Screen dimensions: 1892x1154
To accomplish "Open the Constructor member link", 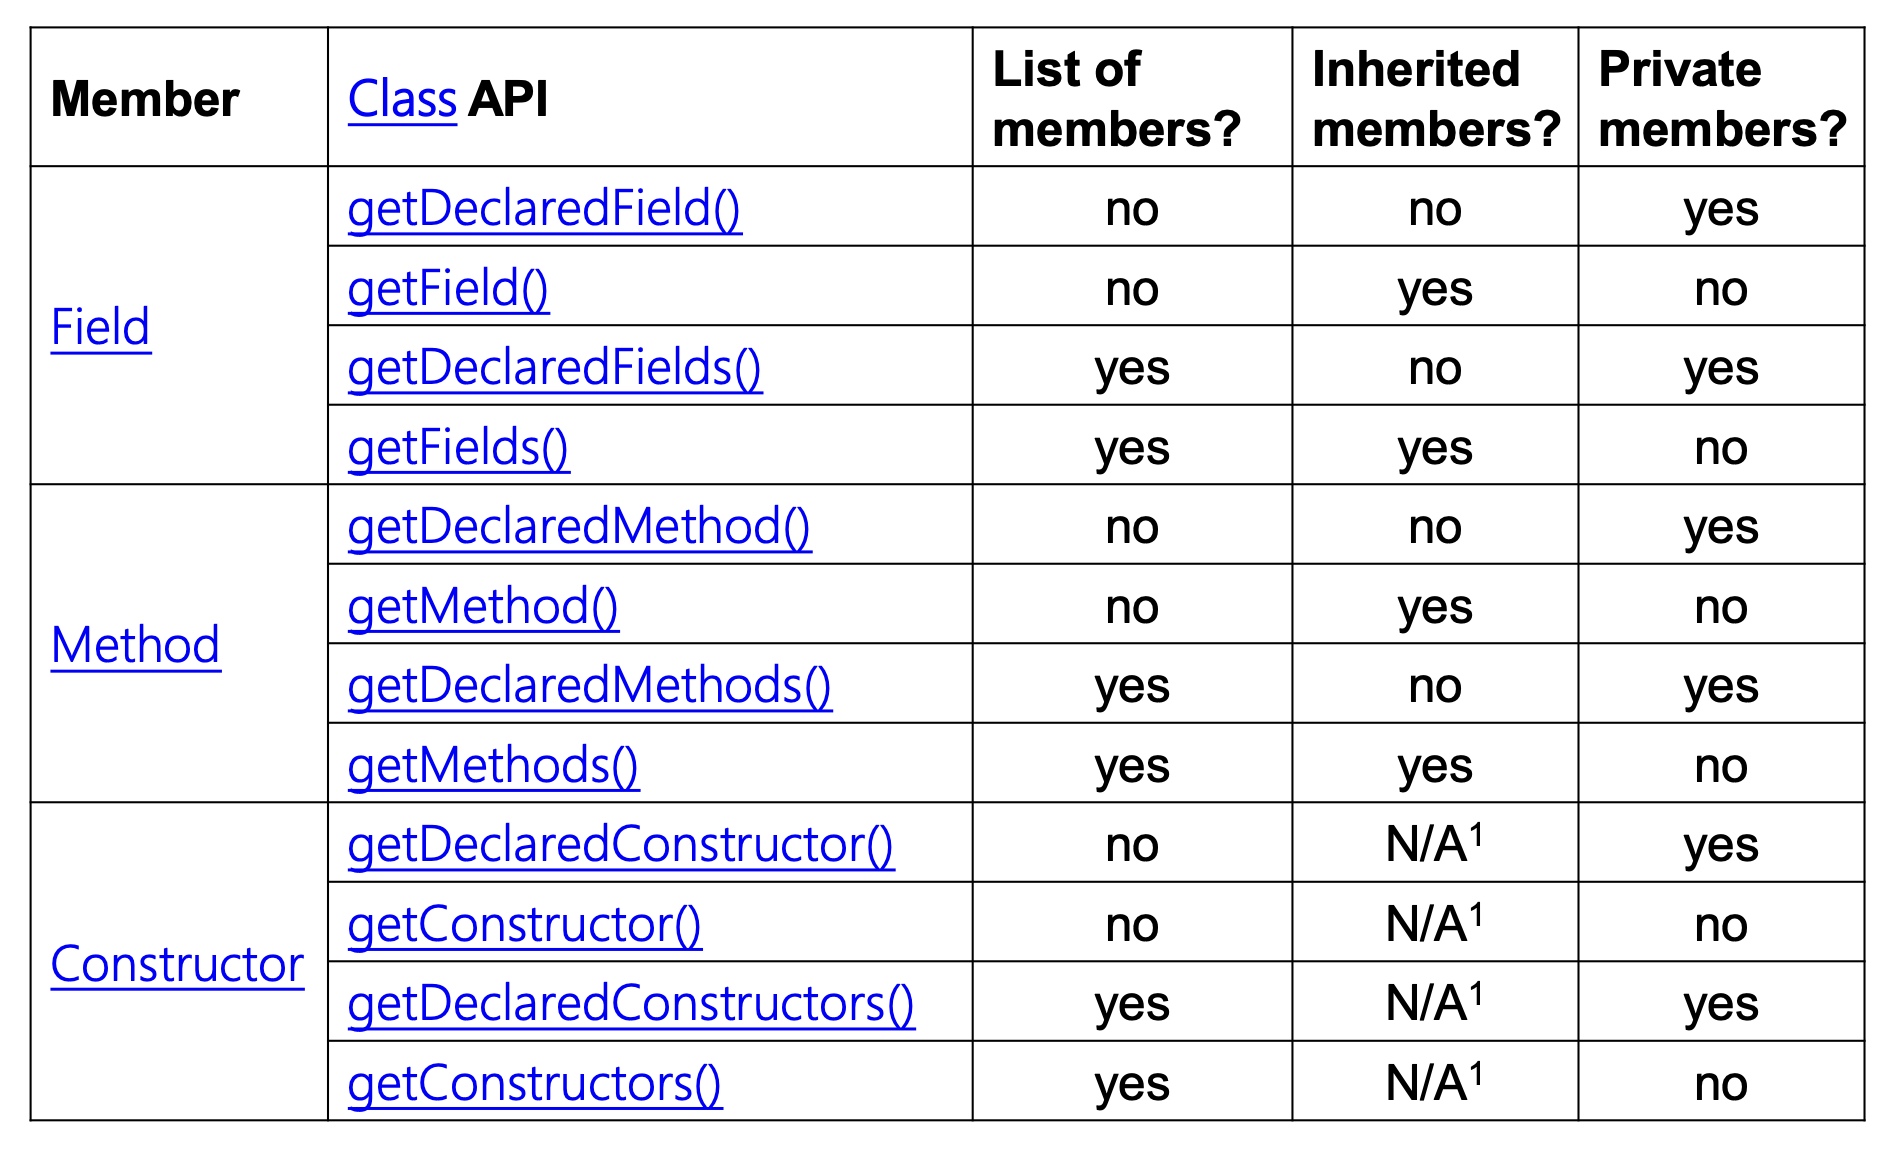I will (177, 964).
